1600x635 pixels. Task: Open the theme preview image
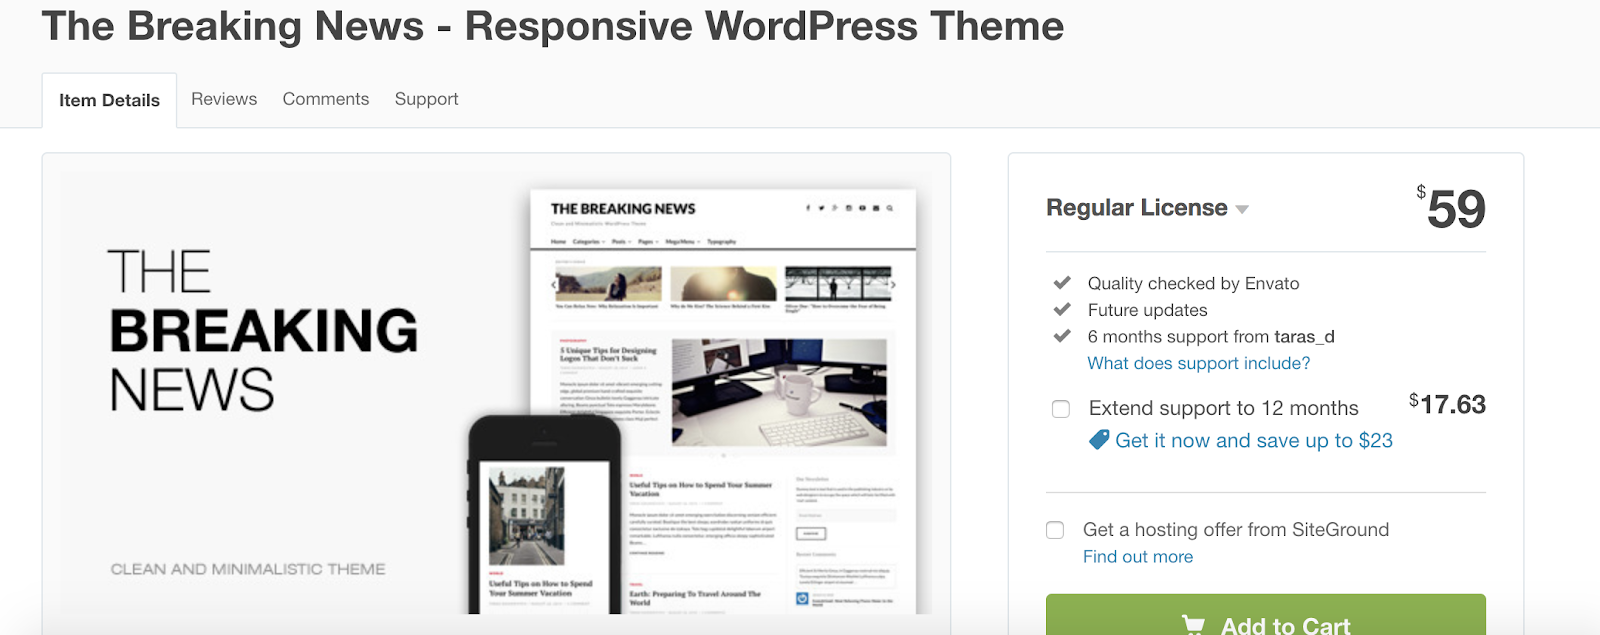click(496, 394)
